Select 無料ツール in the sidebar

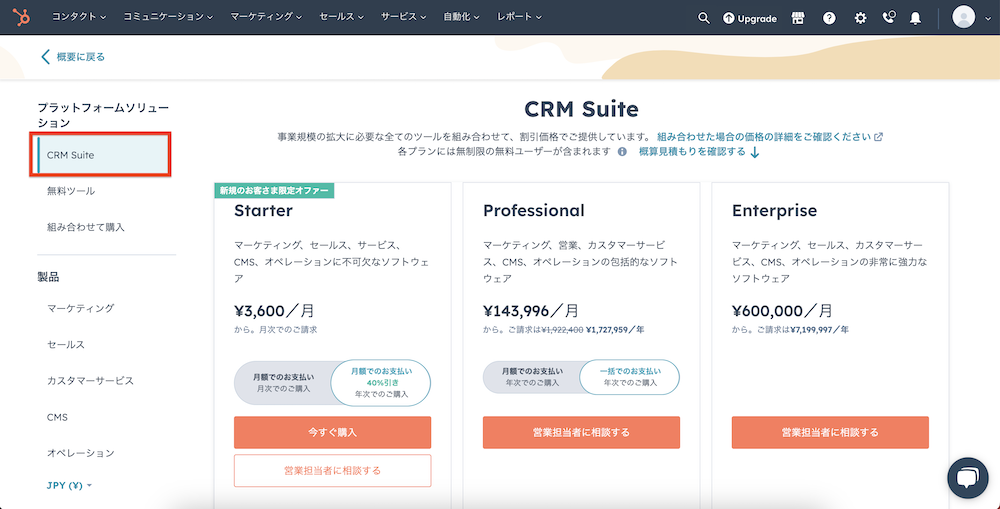point(71,191)
